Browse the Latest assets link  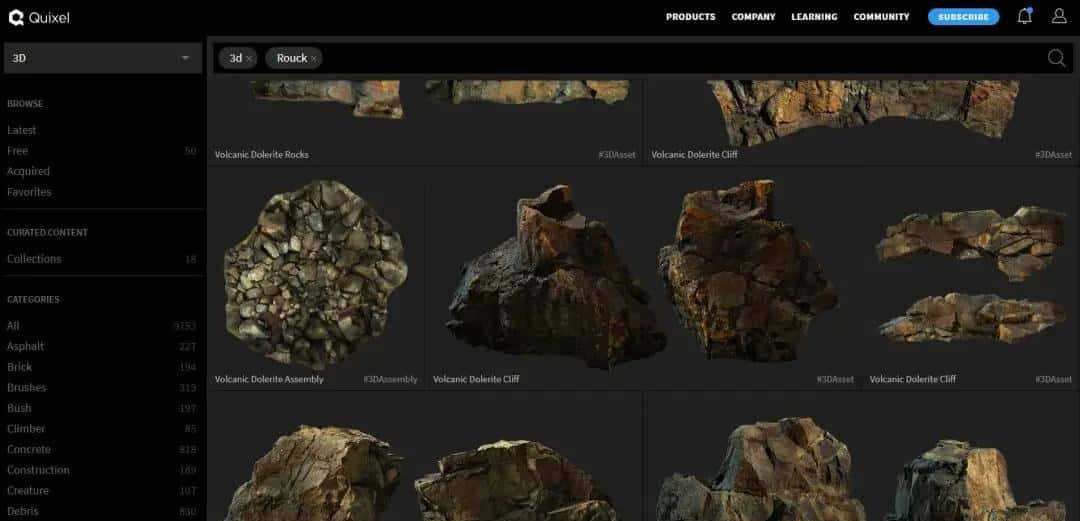[22, 130]
